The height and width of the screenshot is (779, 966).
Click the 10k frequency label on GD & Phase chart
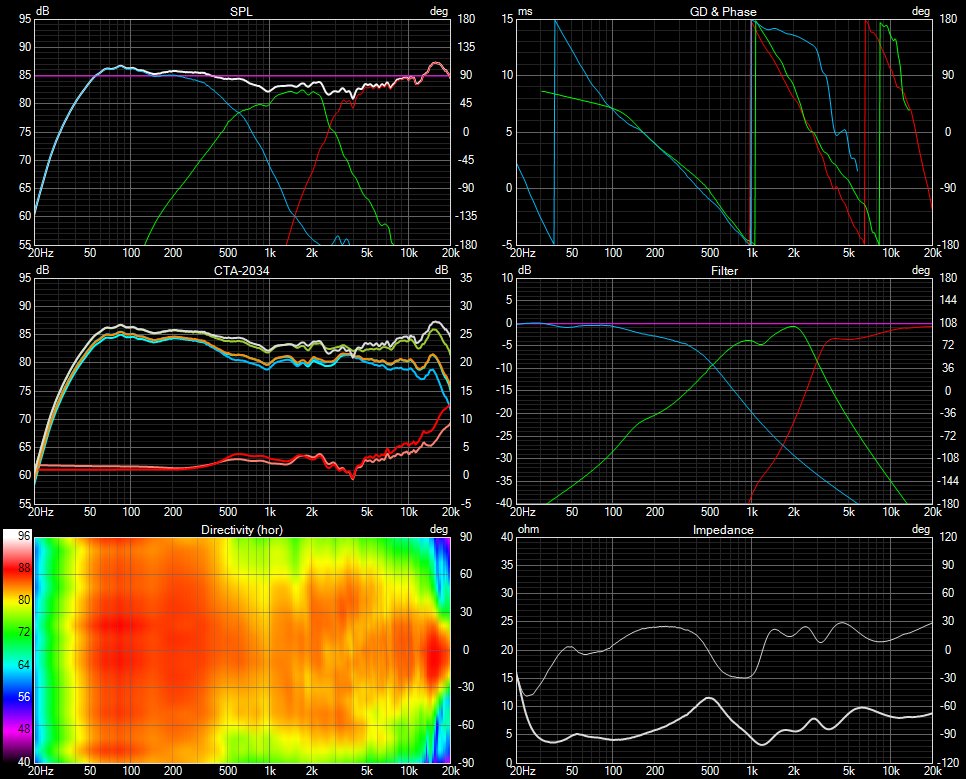[891, 253]
